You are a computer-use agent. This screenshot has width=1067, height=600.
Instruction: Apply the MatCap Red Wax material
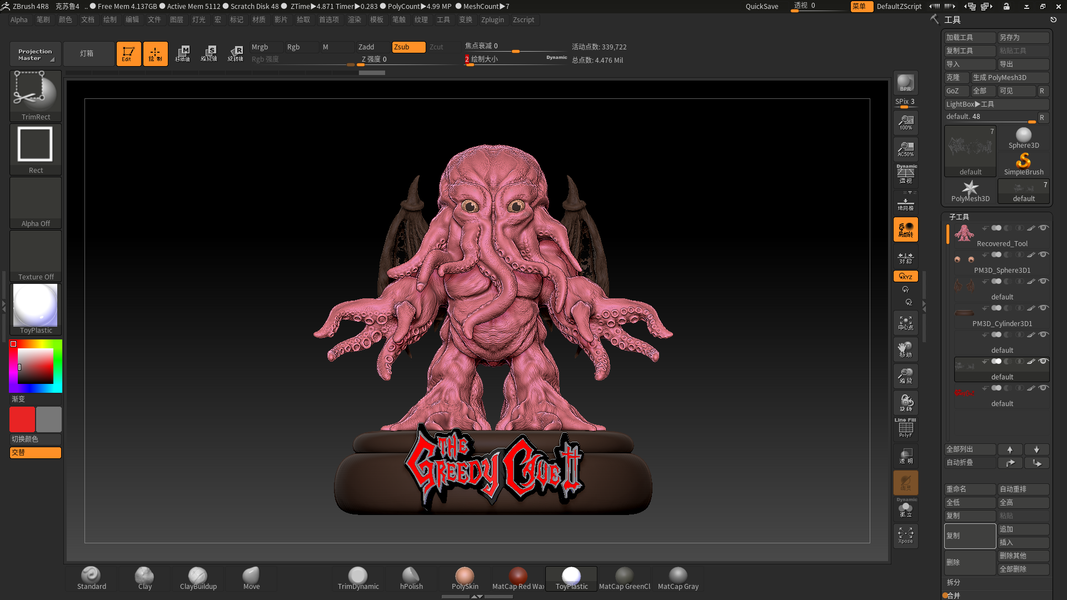(518, 578)
